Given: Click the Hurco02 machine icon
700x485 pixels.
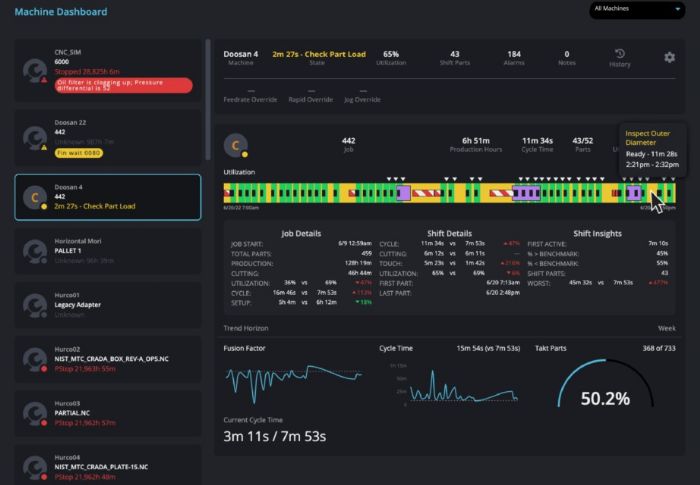Looking at the screenshot, I should tap(35, 360).
